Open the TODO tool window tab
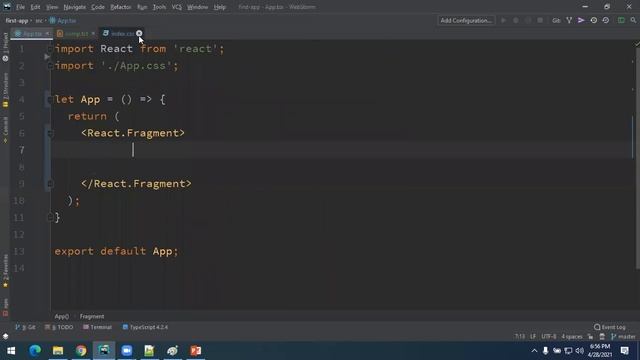 59,327
